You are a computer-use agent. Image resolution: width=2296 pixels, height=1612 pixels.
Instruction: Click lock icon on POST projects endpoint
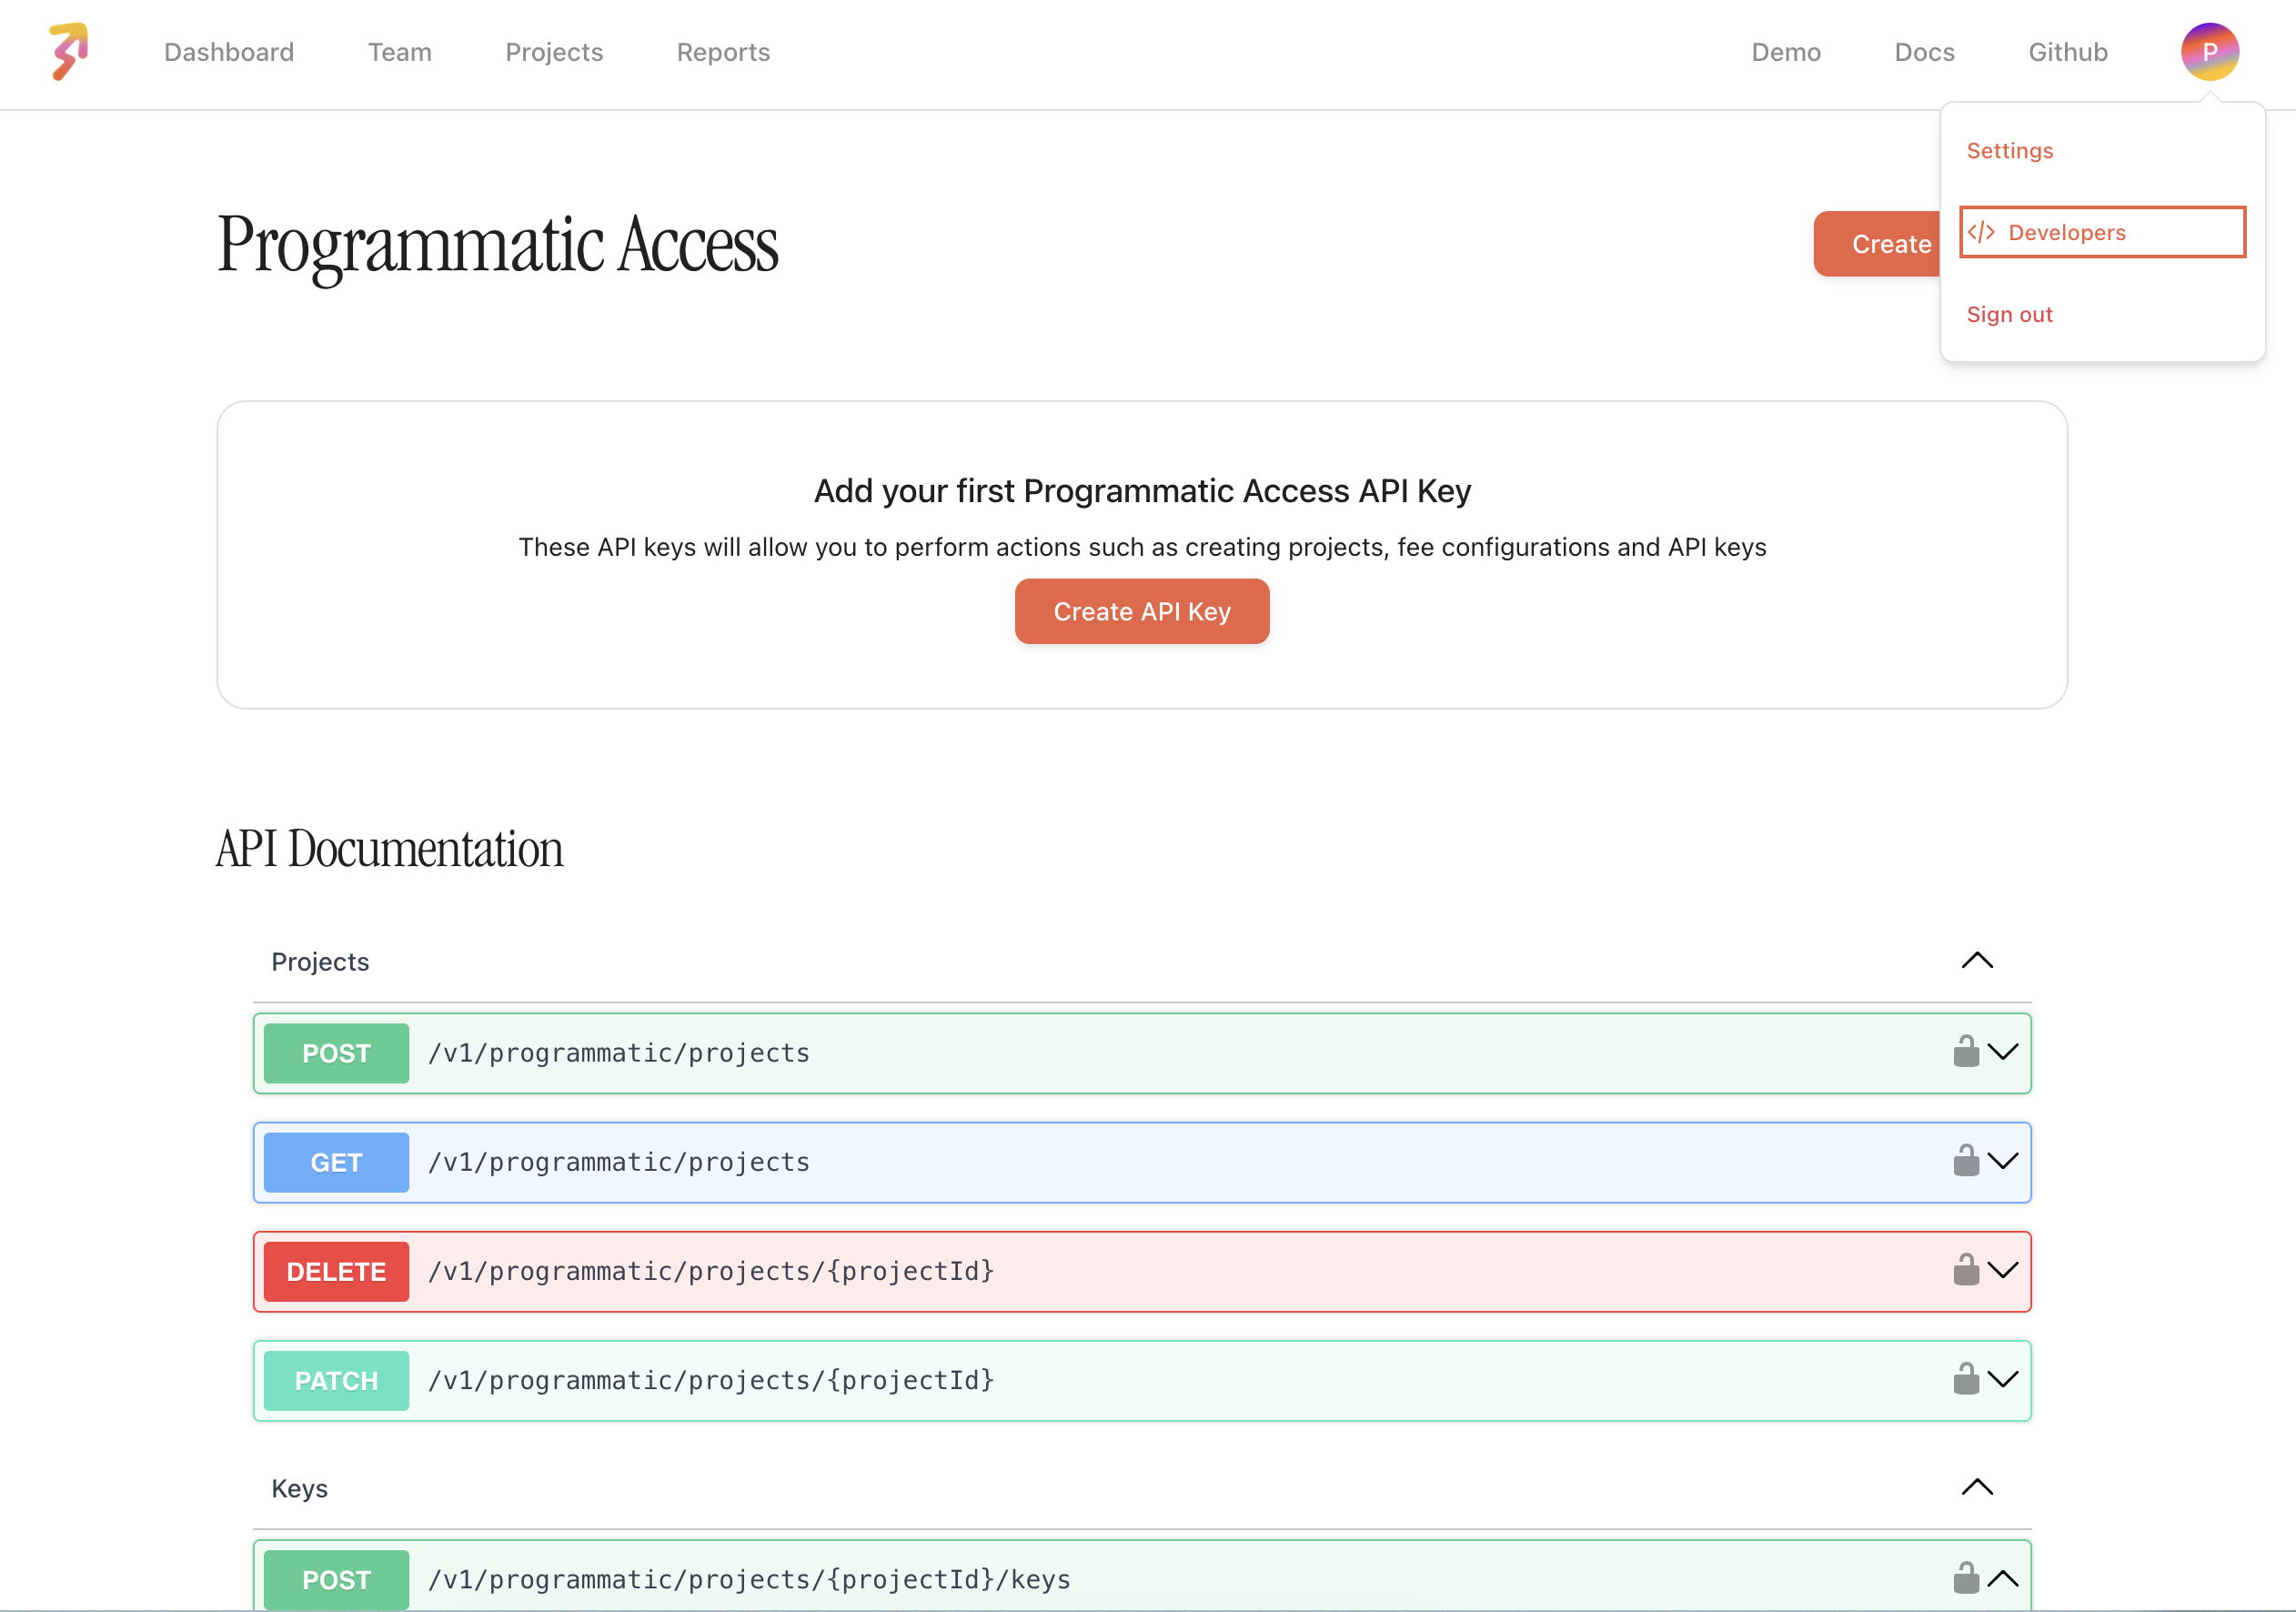1965,1052
